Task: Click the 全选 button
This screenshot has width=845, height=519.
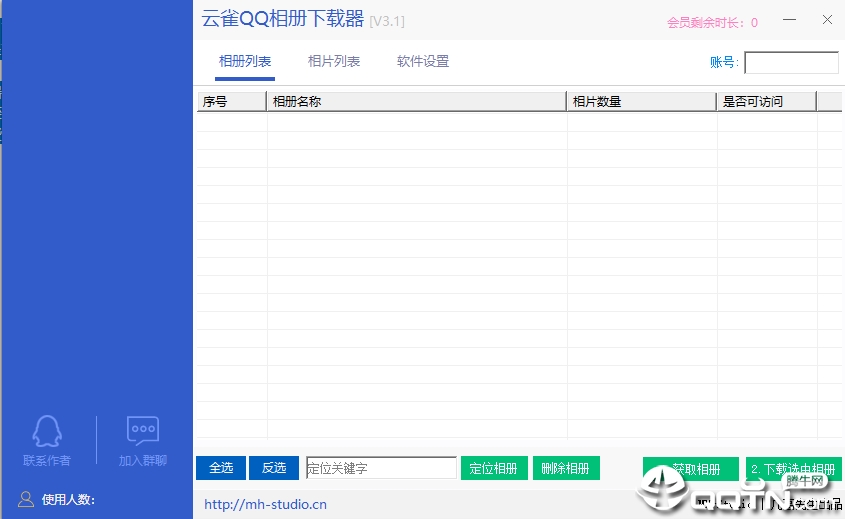Action: 221,468
